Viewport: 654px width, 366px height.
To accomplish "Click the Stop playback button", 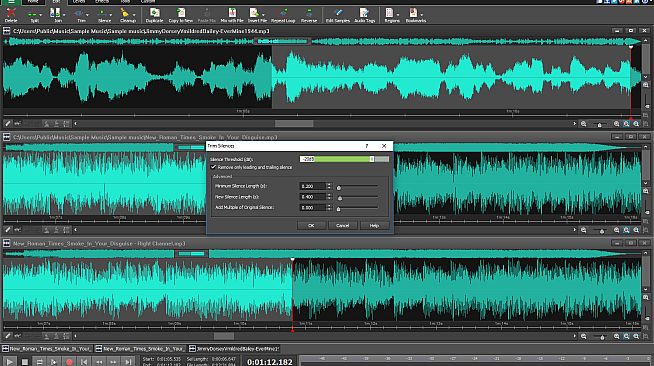I will pos(25,362).
